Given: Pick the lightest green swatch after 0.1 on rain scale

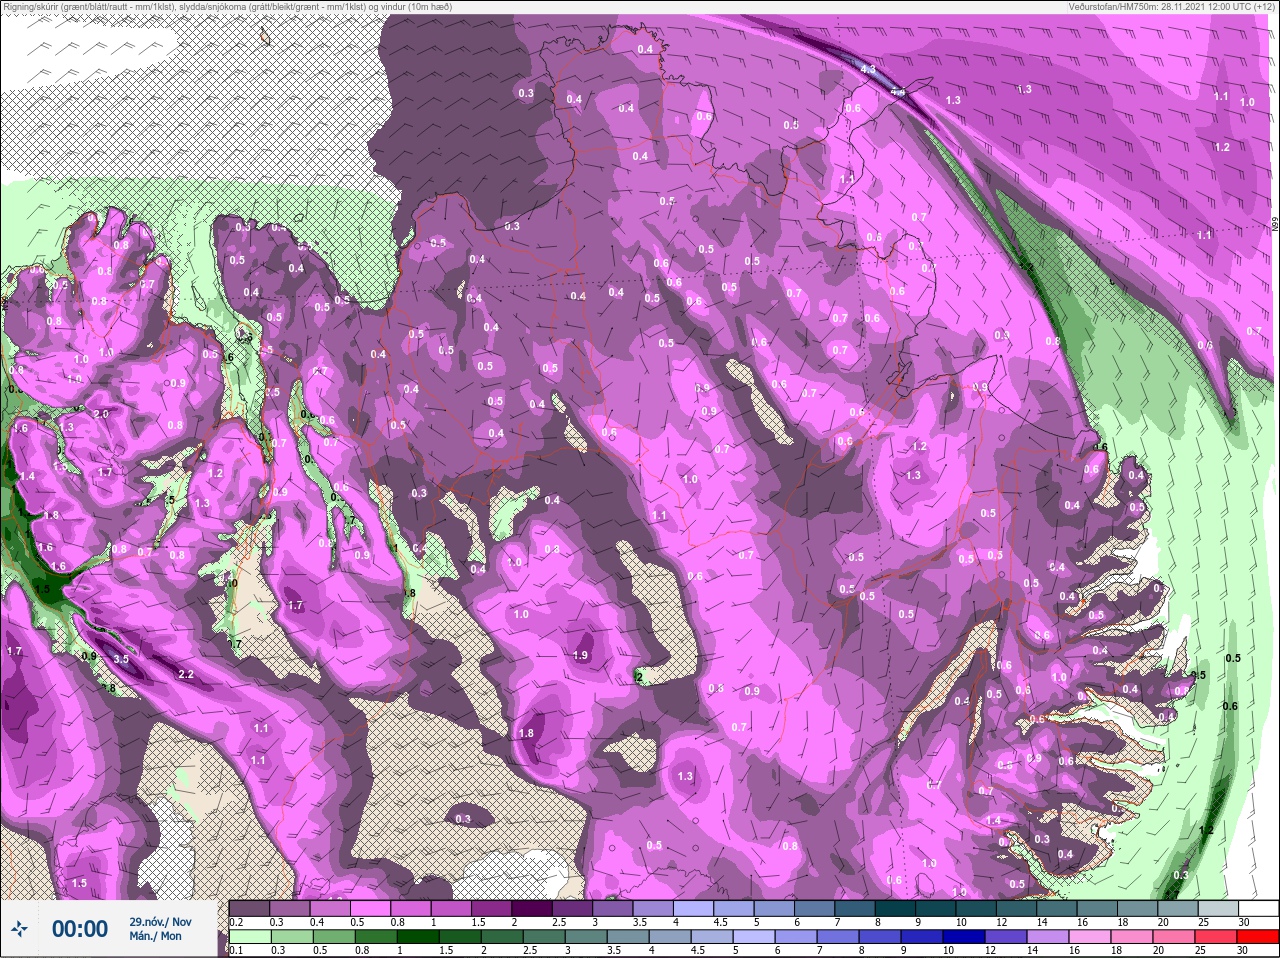Looking at the screenshot, I should pyautogui.click(x=250, y=938).
